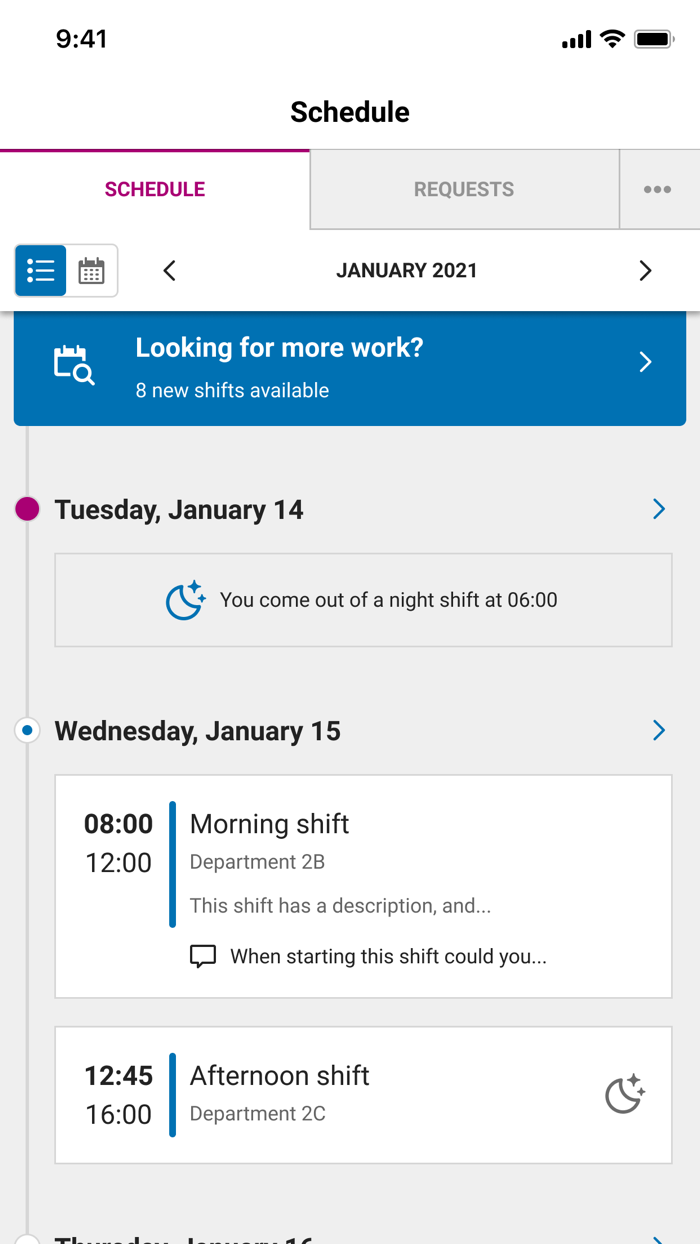The height and width of the screenshot is (1244, 700).
Task: Open the ellipsis overflow tab menu
Action: 659,189
